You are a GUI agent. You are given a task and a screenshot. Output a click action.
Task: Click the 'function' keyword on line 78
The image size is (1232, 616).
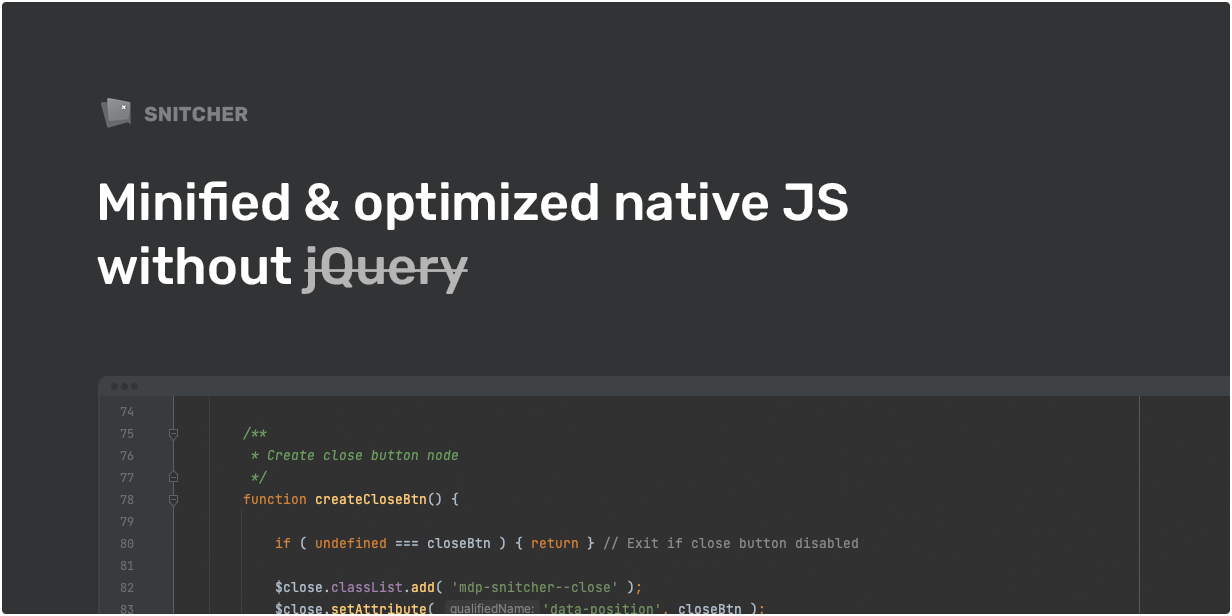275,499
